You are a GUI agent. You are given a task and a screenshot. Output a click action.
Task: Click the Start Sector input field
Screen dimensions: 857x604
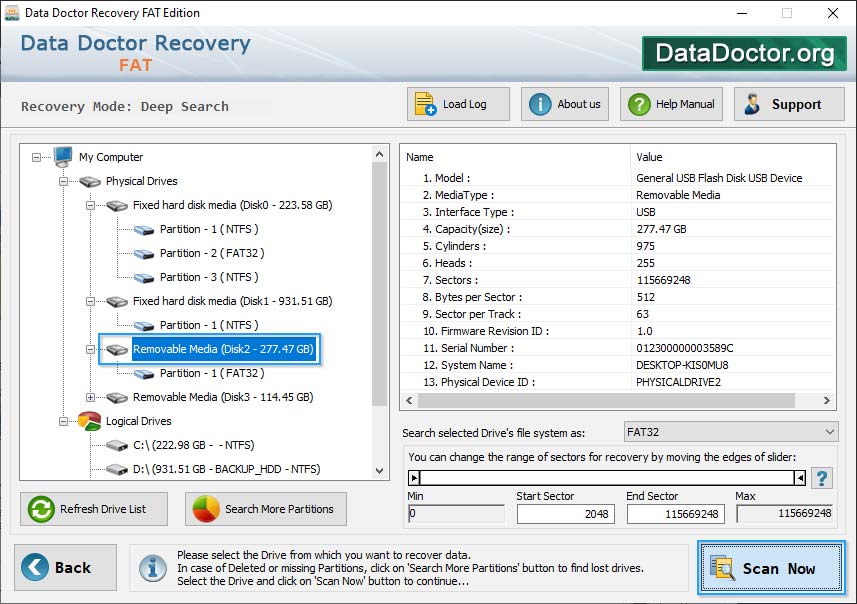[566, 514]
